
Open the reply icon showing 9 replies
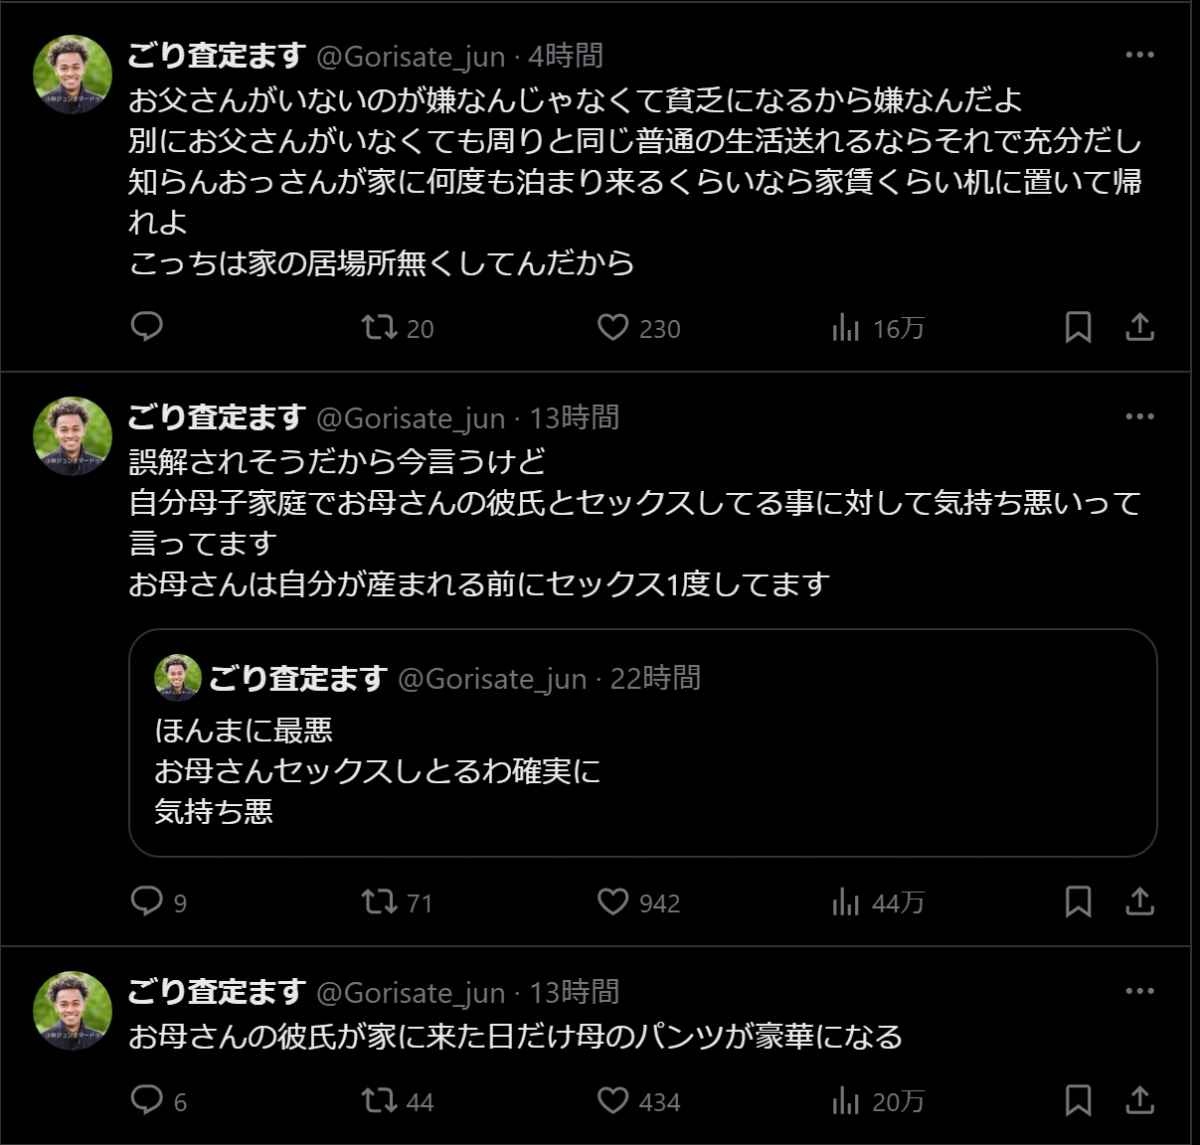(146, 903)
